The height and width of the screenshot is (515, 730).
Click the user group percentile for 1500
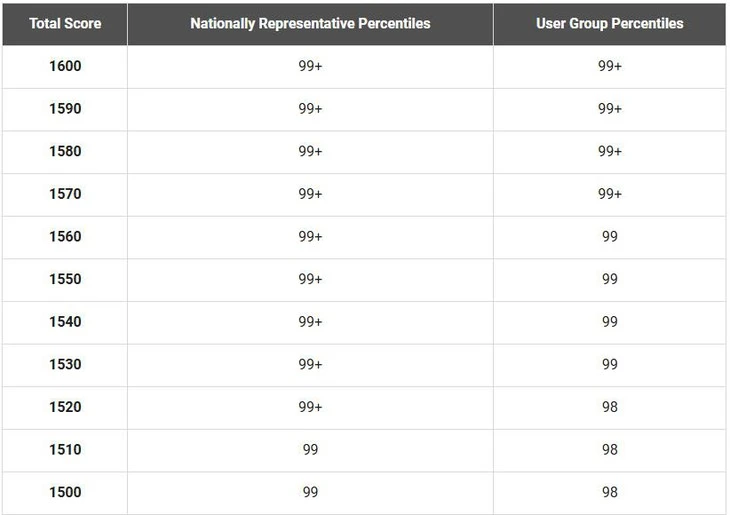coord(609,492)
